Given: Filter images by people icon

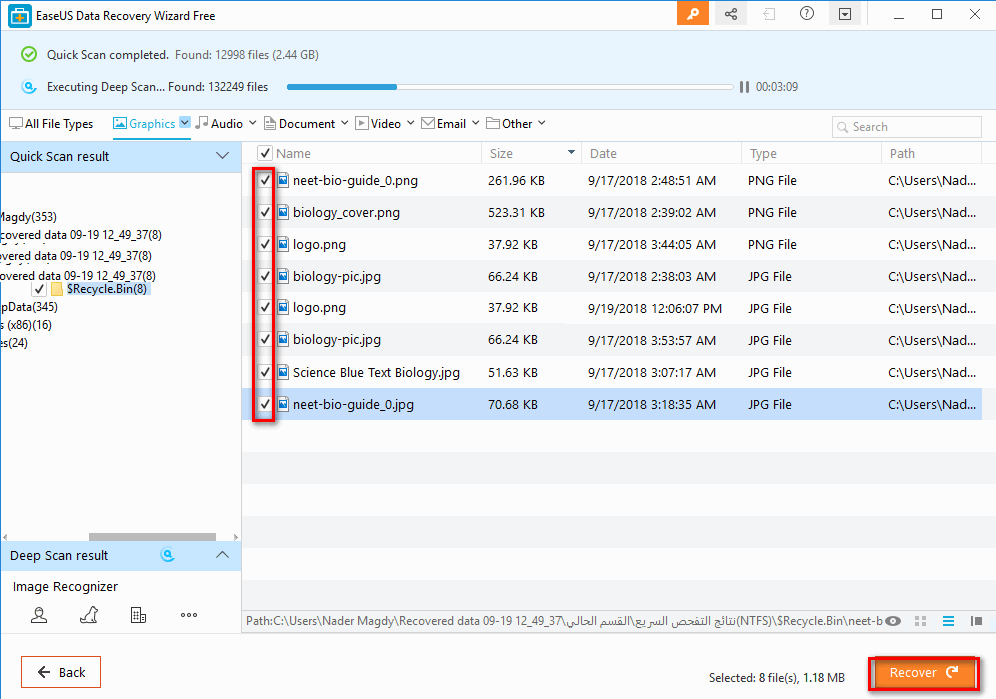Looking at the screenshot, I should [39, 615].
